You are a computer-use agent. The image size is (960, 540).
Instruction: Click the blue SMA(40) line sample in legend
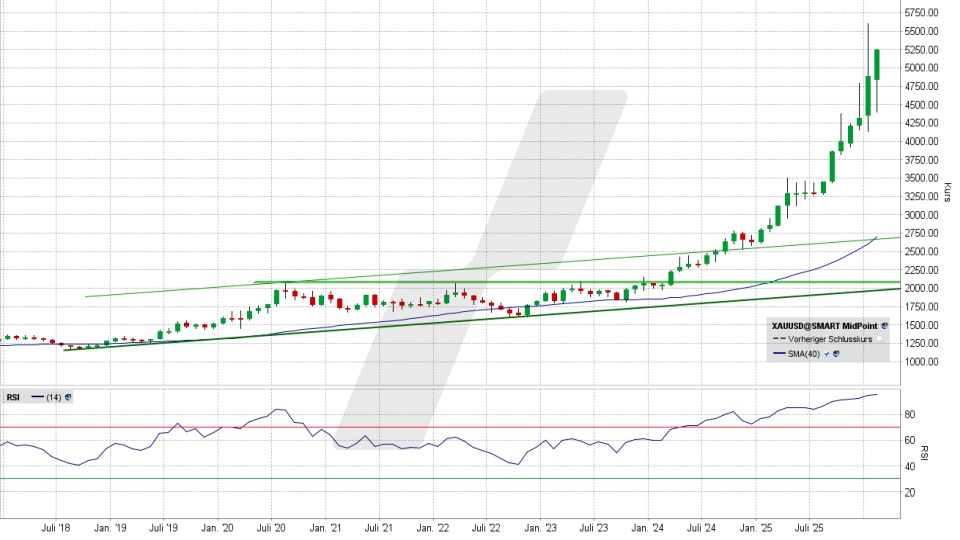click(779, 353)
